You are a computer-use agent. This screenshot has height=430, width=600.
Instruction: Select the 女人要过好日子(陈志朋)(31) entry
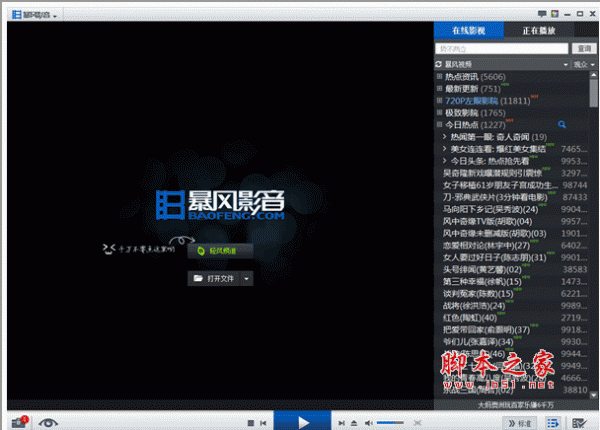point(515,257)
